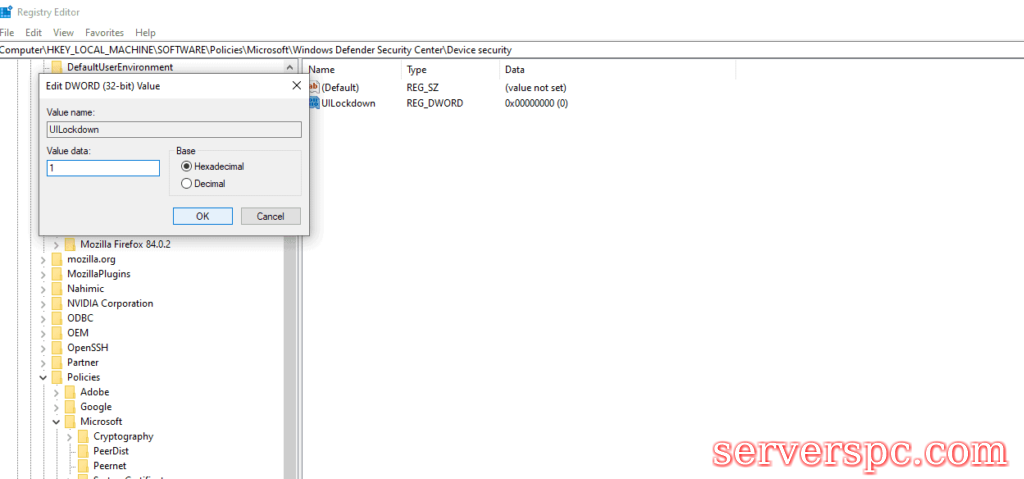Expand the Adobe key arrow
Image resolution: width=1024 pixels, height=479 pixels.
(56, 392)
